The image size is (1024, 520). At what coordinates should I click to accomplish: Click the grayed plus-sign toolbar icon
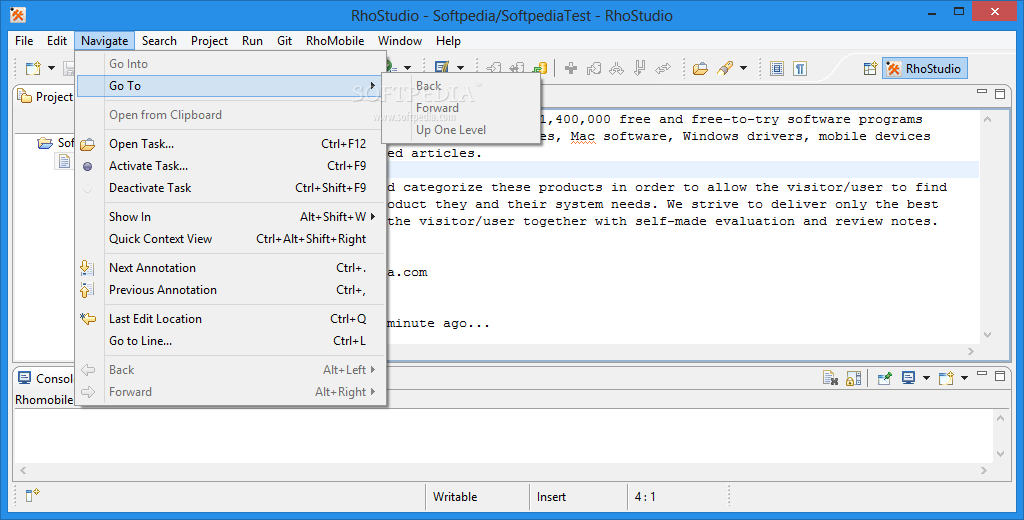coord(571,68)
